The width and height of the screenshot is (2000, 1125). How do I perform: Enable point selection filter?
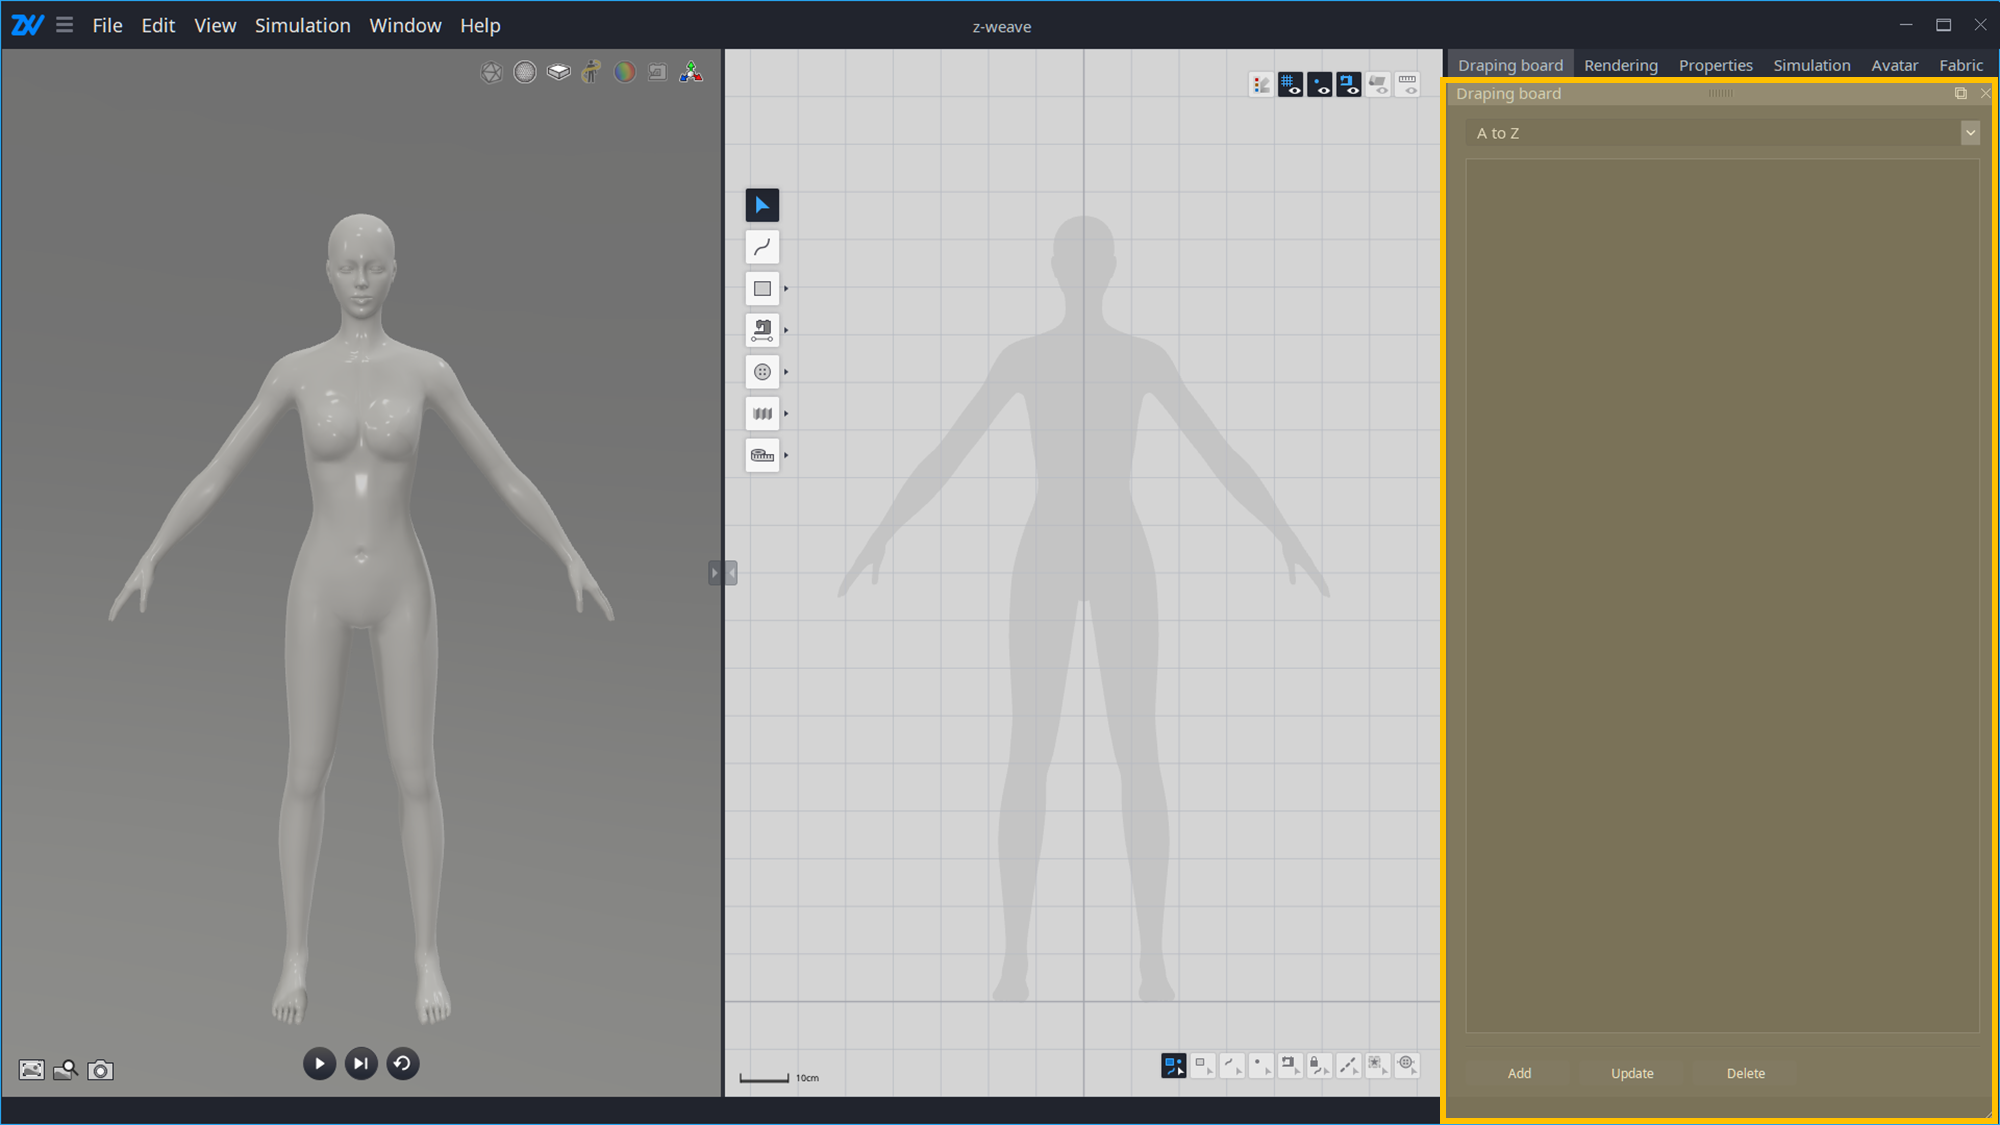pos(1261,1065)
